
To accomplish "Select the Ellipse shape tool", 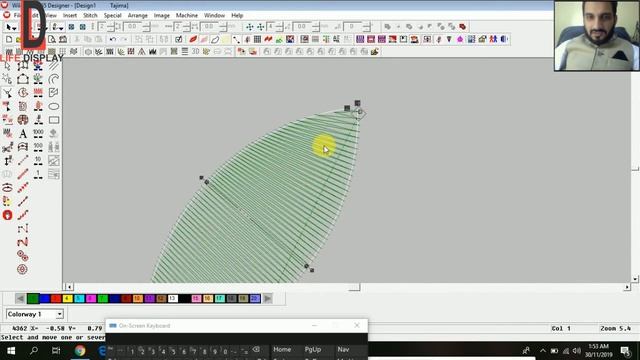I will pos(54,107).
